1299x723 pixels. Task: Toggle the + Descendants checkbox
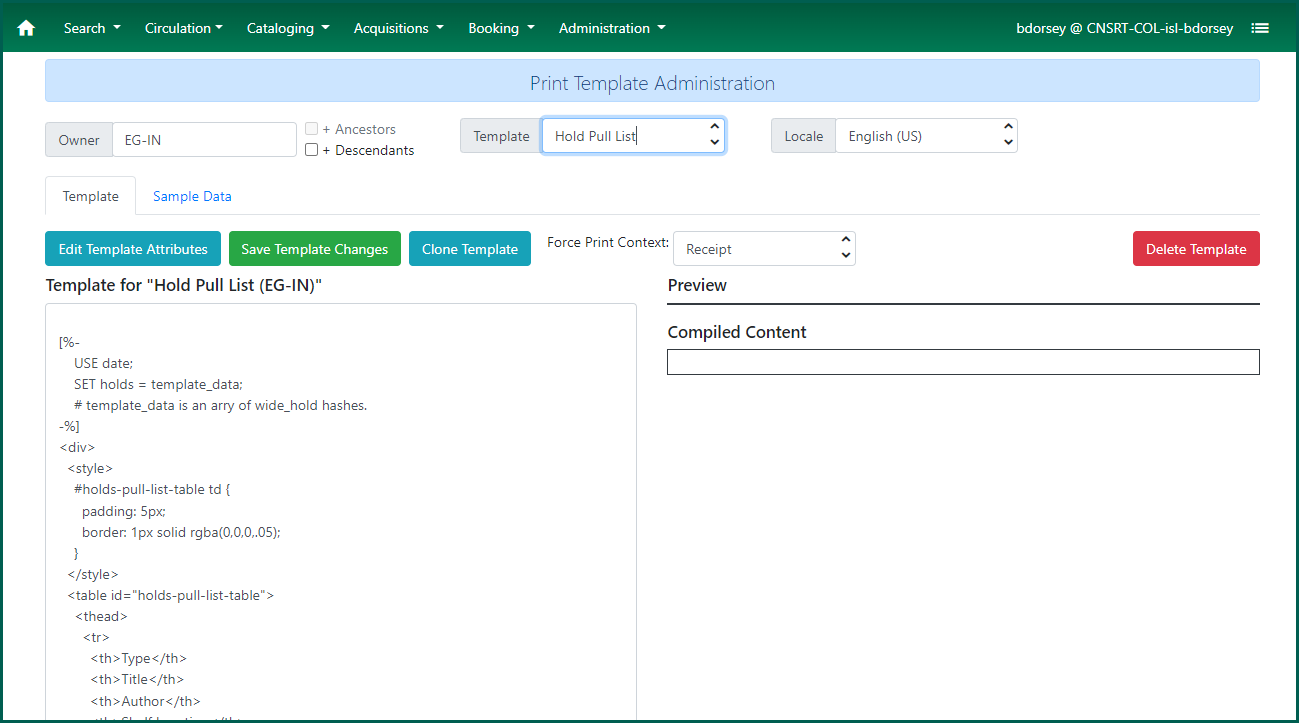(x=312, y=150)
